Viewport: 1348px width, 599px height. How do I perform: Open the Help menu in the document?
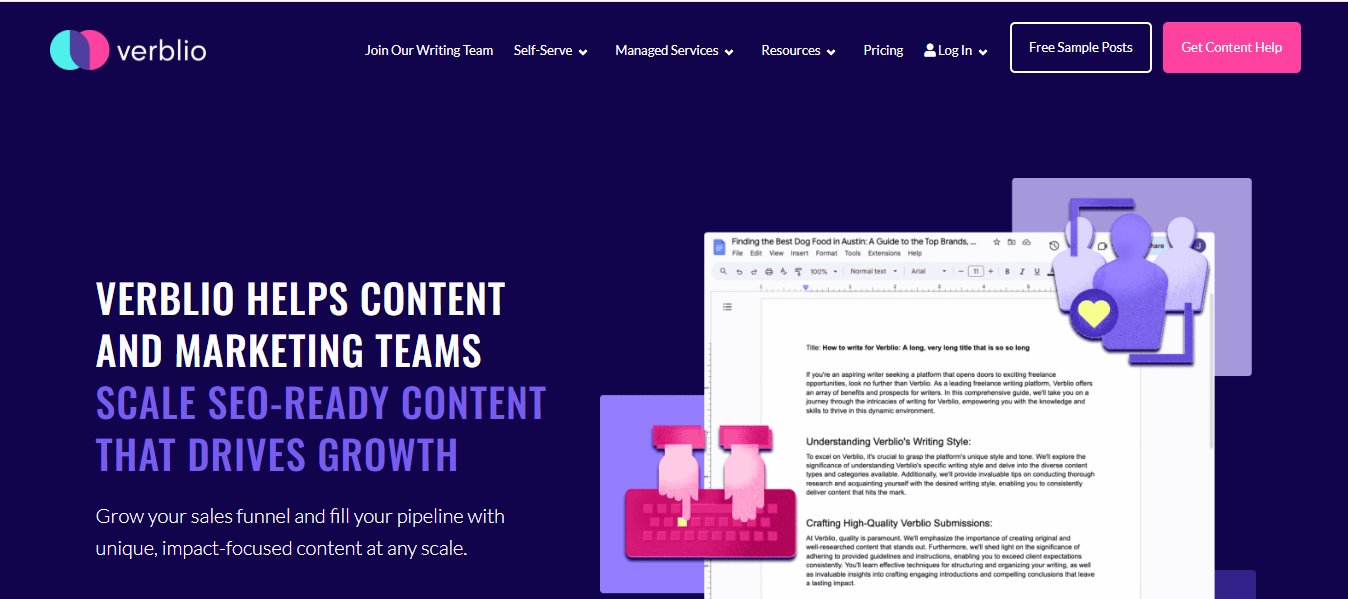tap(914, 253)
